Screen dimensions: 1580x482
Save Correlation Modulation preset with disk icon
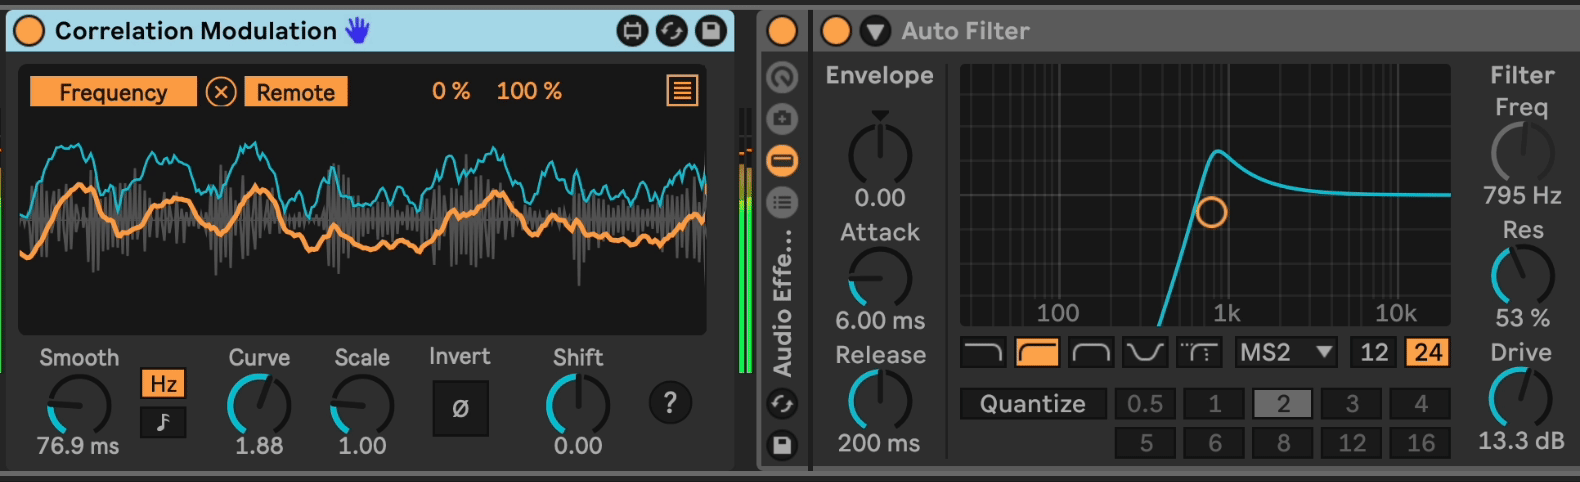point(711,31)
